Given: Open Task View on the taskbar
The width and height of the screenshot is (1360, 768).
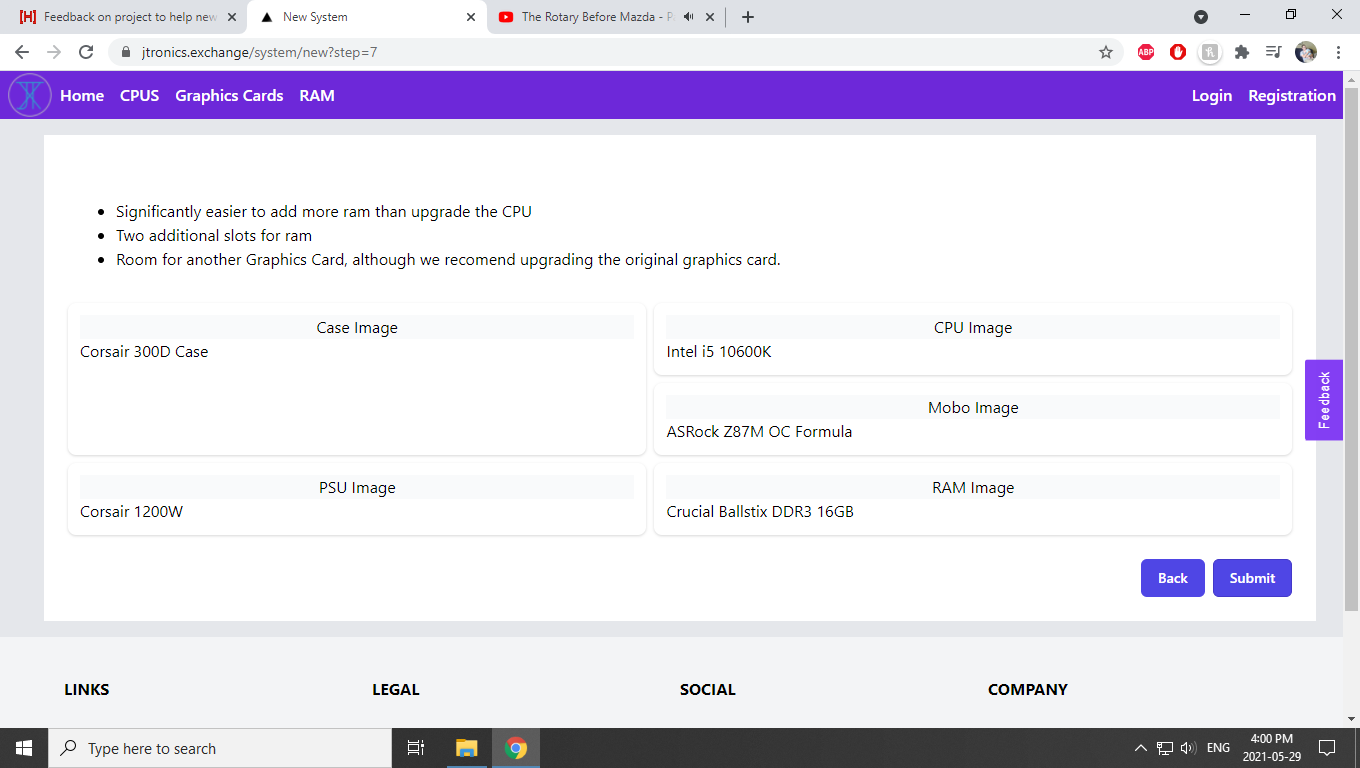Looking at the screenshot, I should [416, 748].
